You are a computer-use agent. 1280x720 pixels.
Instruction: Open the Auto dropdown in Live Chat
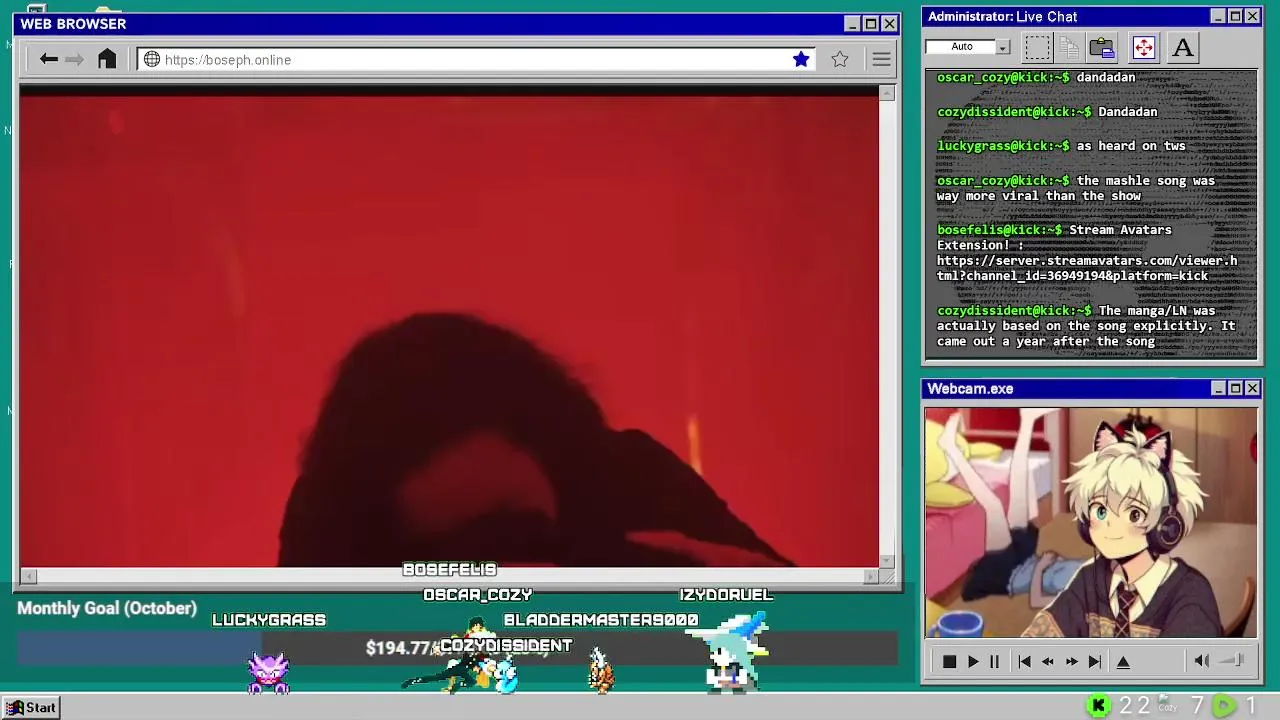click(1003, 47)
